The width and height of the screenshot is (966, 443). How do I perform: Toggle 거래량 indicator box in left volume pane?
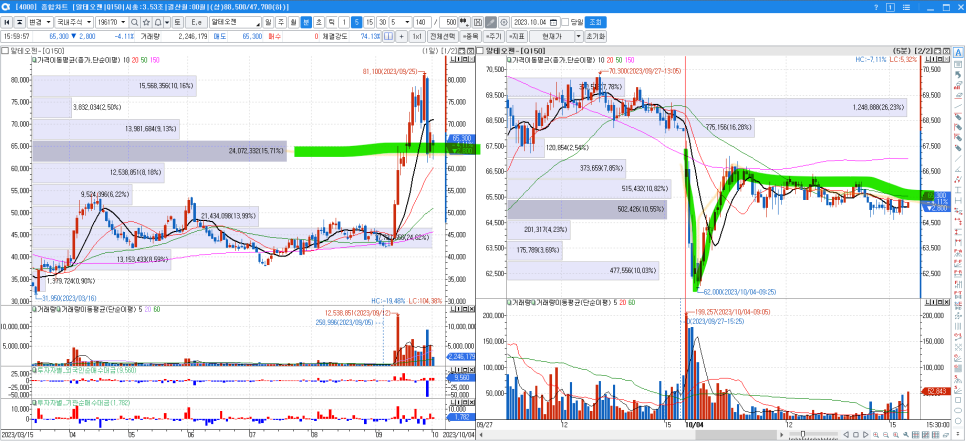coord(34,309)
